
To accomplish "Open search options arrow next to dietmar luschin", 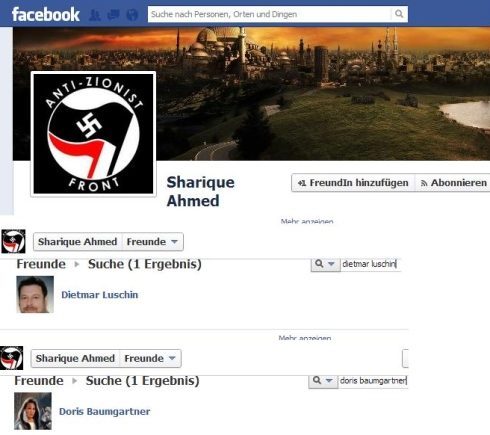I will point(331,264).
